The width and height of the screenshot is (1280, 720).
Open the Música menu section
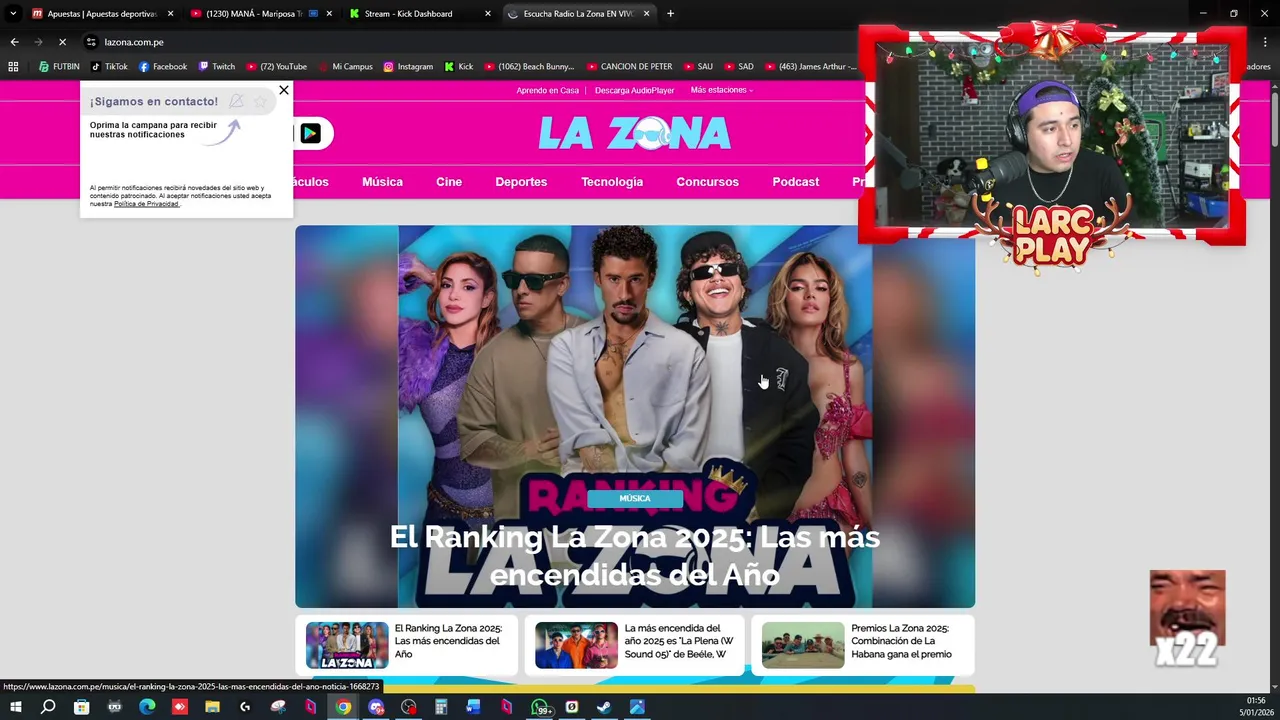click(x=382, y=182)
